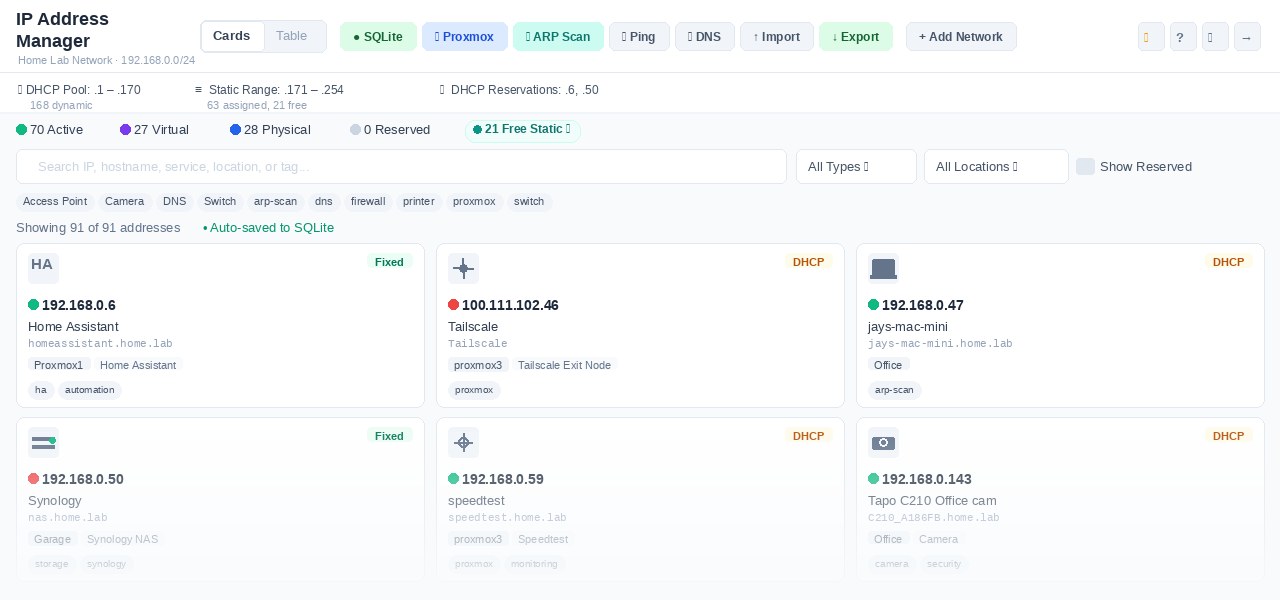The image size is (1280, 600).
Task: Click Auto-saved to SQLite status
Action: (x=268, y=228)
